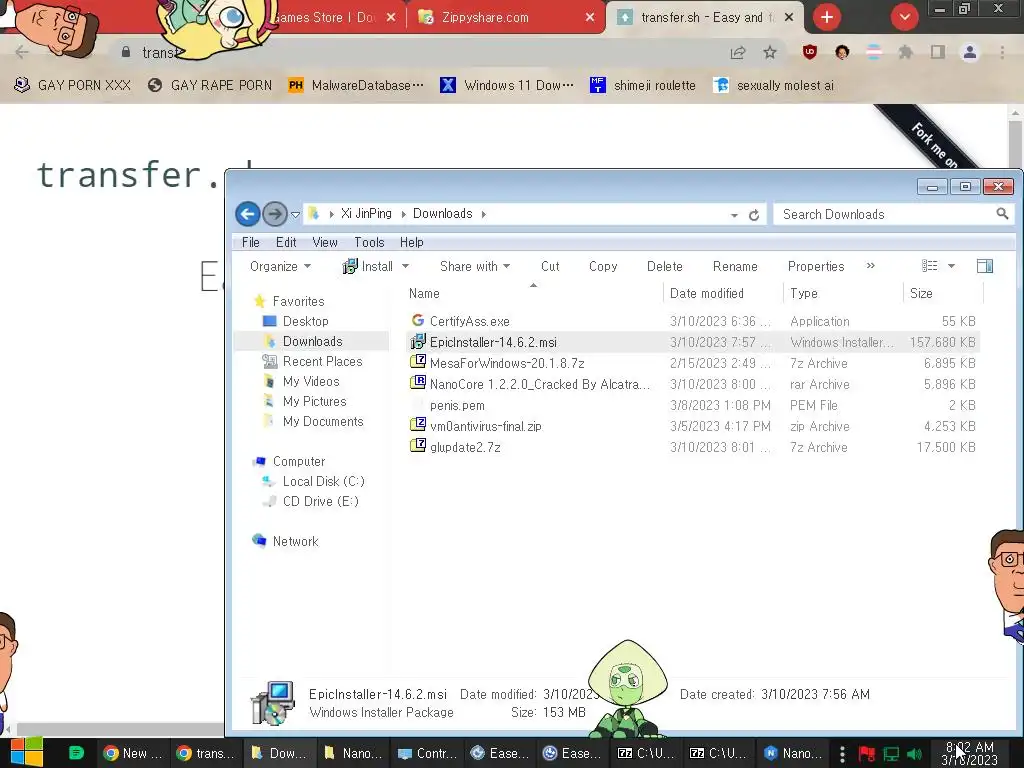Open the address bar history dropdown arrow
Screen dimensions: 1024x768
tap(734, 215)
